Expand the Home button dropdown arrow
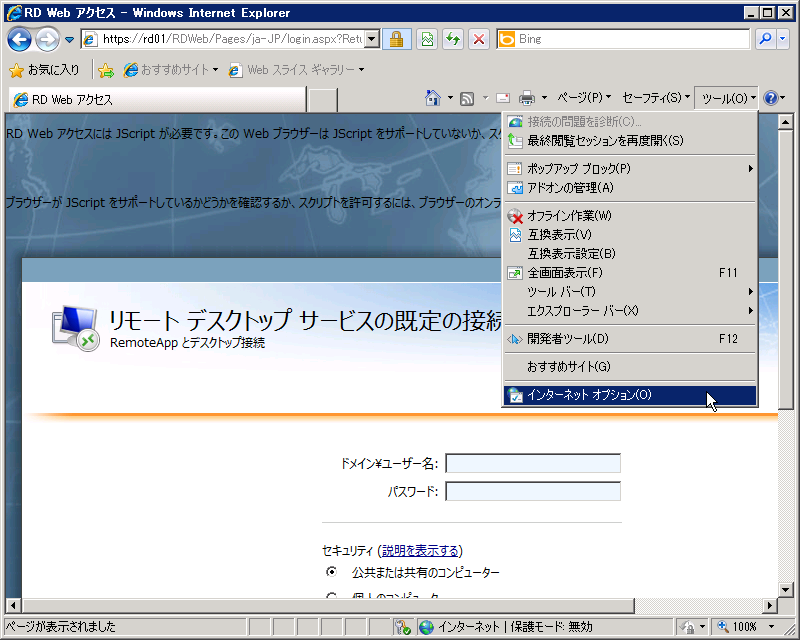 coord(450,98)
